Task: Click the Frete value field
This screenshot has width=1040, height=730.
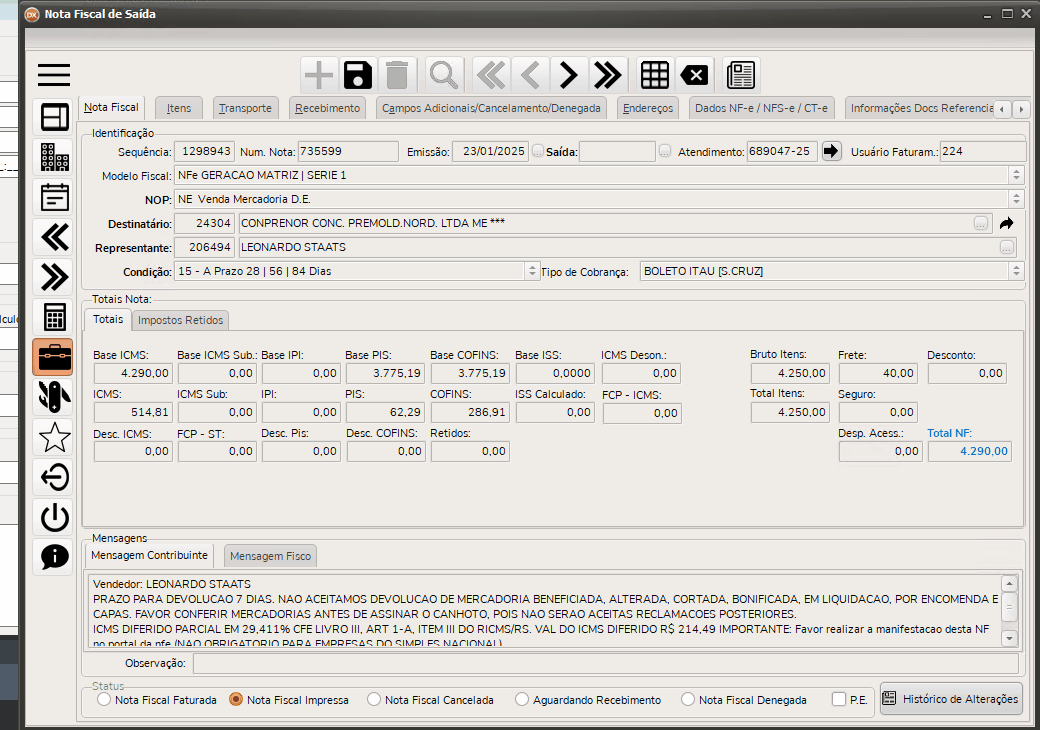Action: 878,373
